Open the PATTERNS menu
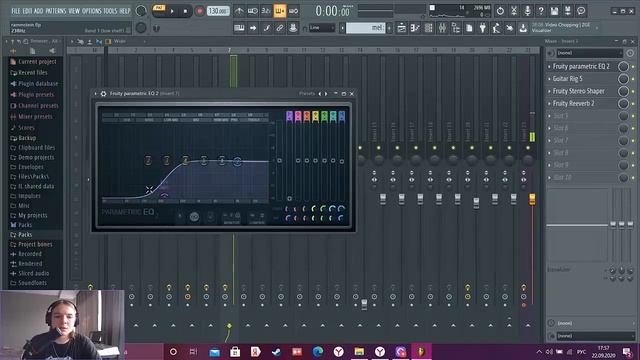640x360 pixels. (56, 11)
